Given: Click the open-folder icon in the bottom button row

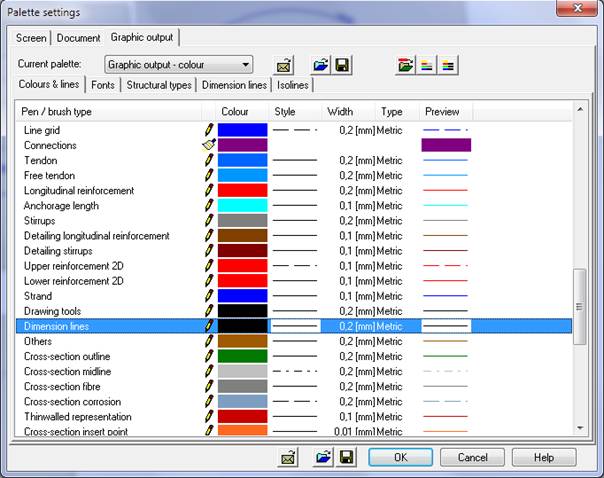Looking at the screenshot, I should point(323,457).
